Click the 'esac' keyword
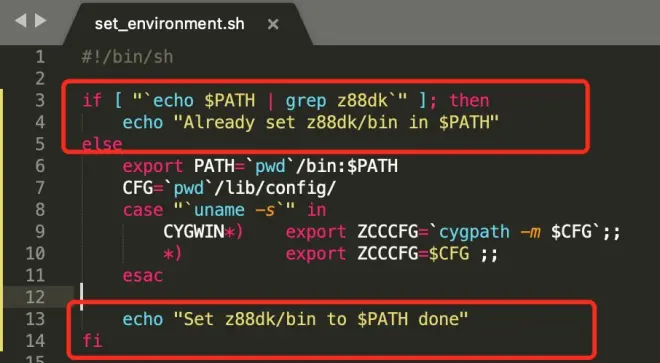Image resolution: width=660 pixels, height=363 pixels. coord(143,276)
